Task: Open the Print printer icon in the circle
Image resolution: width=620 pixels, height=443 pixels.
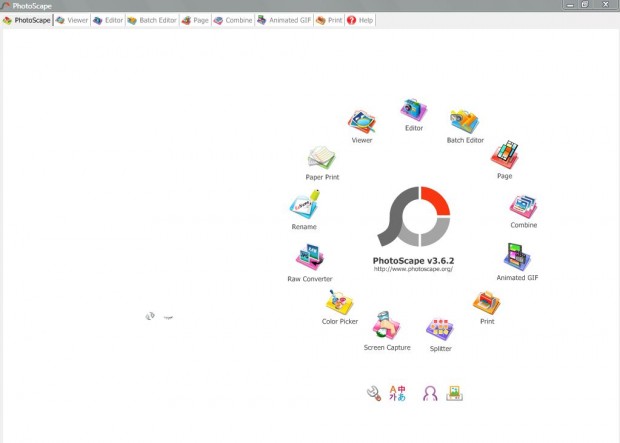Action: click(x=486, y=303)
